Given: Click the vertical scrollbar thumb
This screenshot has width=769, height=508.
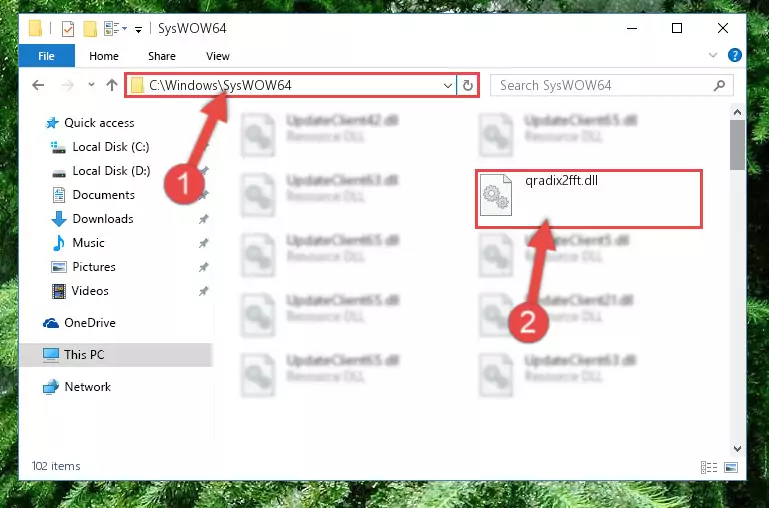Looking at the screenshot, I should [x=737, y=145].
